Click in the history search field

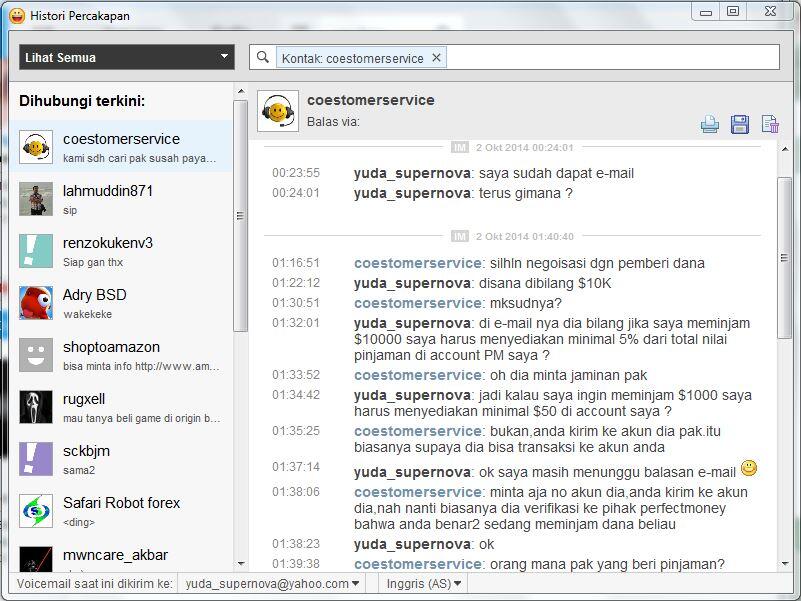(x=610, y=58)
